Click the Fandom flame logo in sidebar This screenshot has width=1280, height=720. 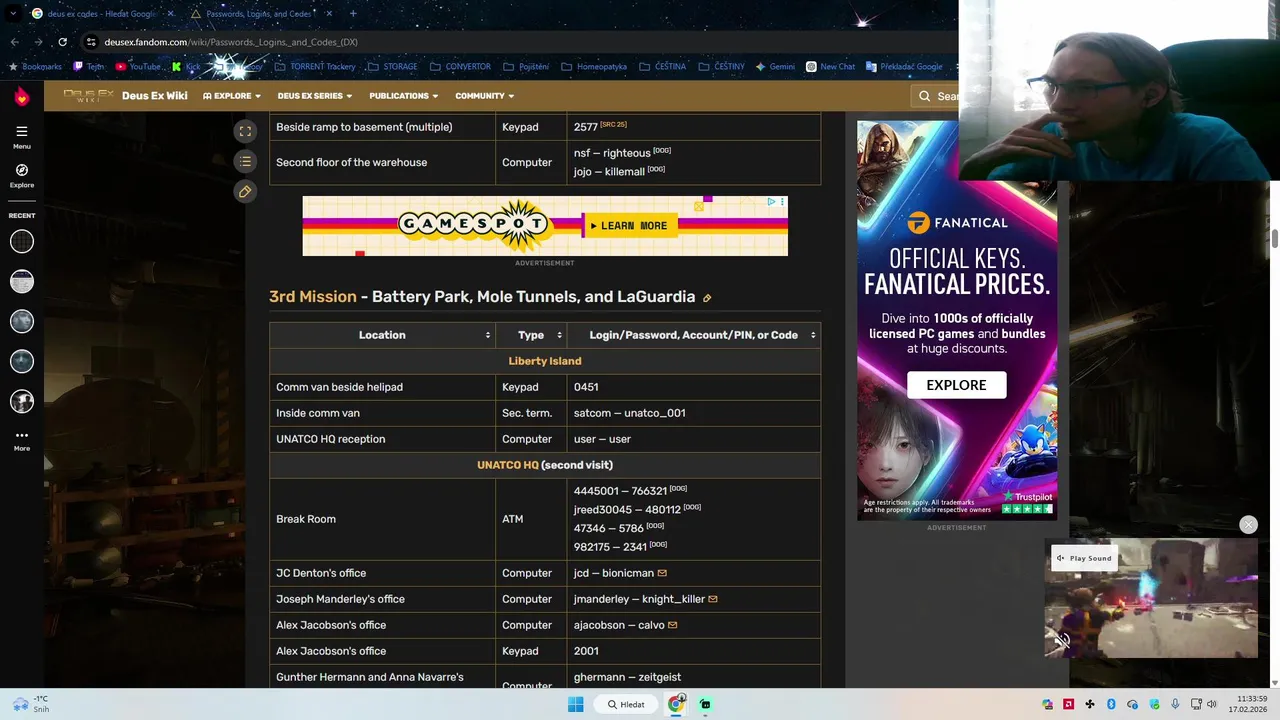coord(22,96)
